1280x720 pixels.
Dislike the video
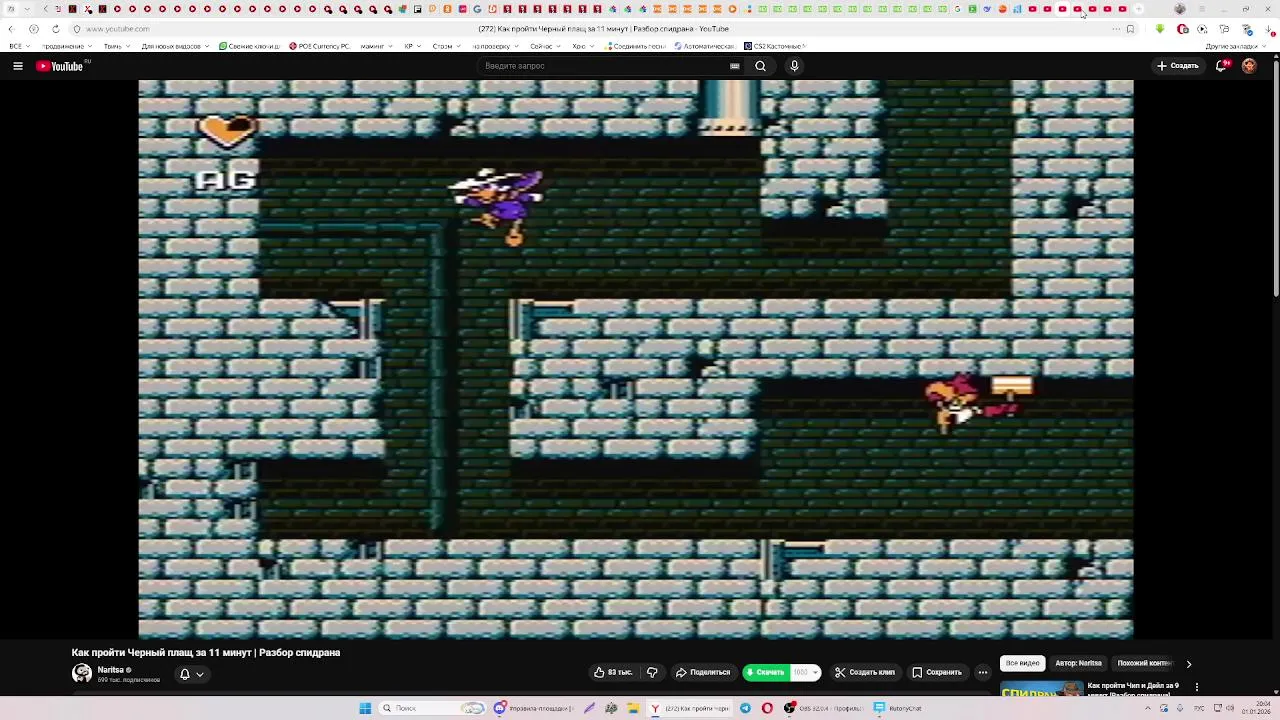(652, 673)
